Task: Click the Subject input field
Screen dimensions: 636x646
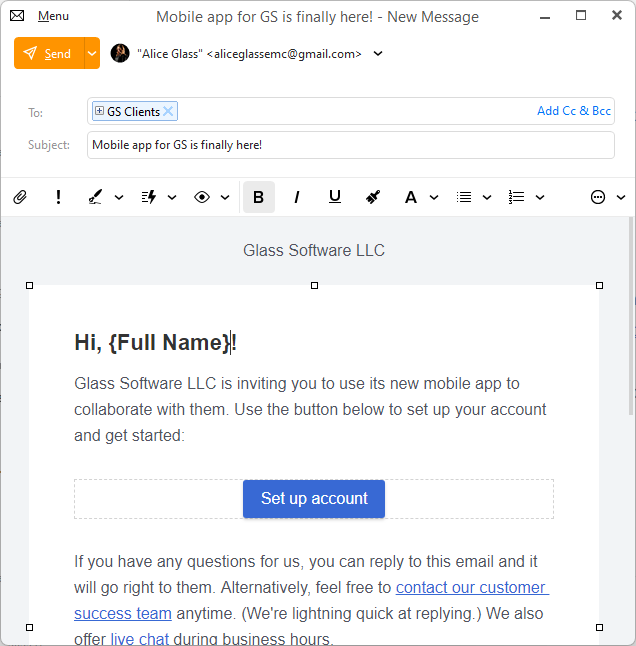Action: (x=351, y=145)
